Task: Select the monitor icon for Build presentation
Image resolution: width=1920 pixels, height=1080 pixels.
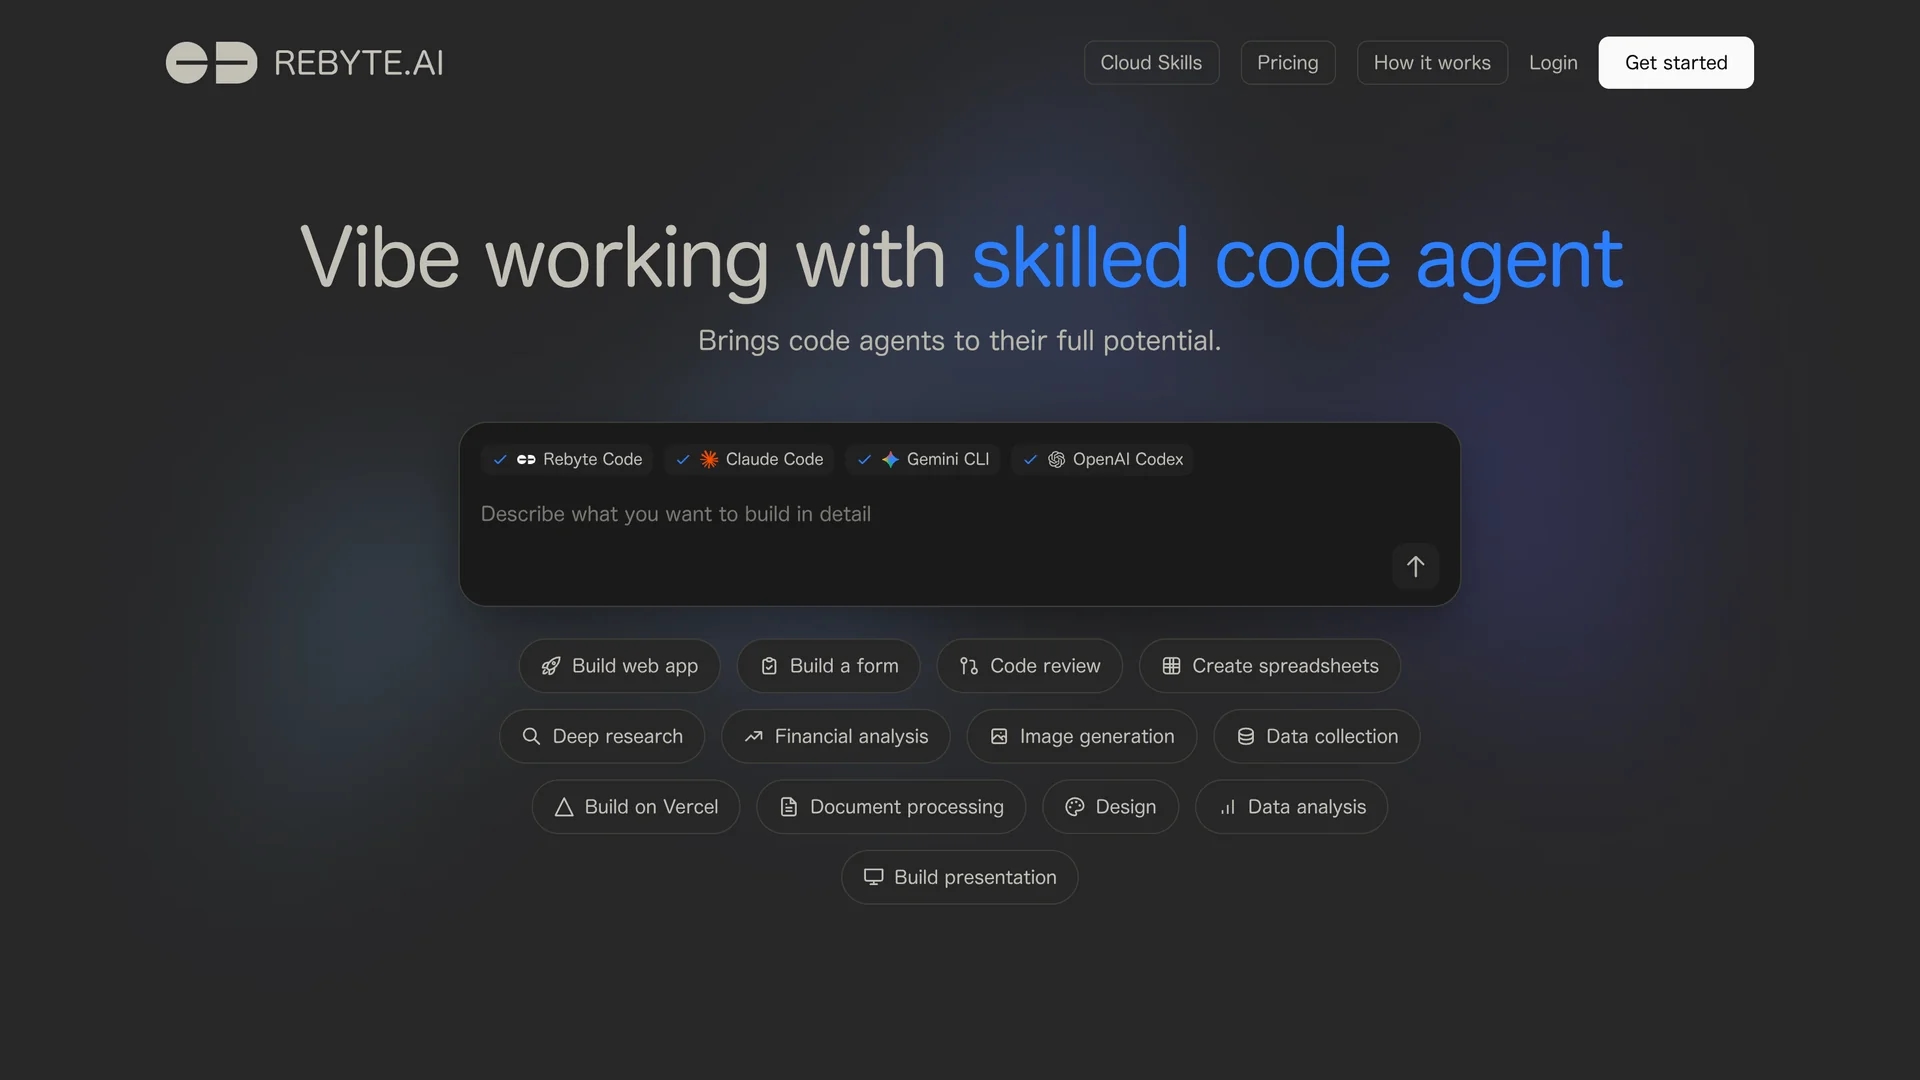Action: click(873, 877)
